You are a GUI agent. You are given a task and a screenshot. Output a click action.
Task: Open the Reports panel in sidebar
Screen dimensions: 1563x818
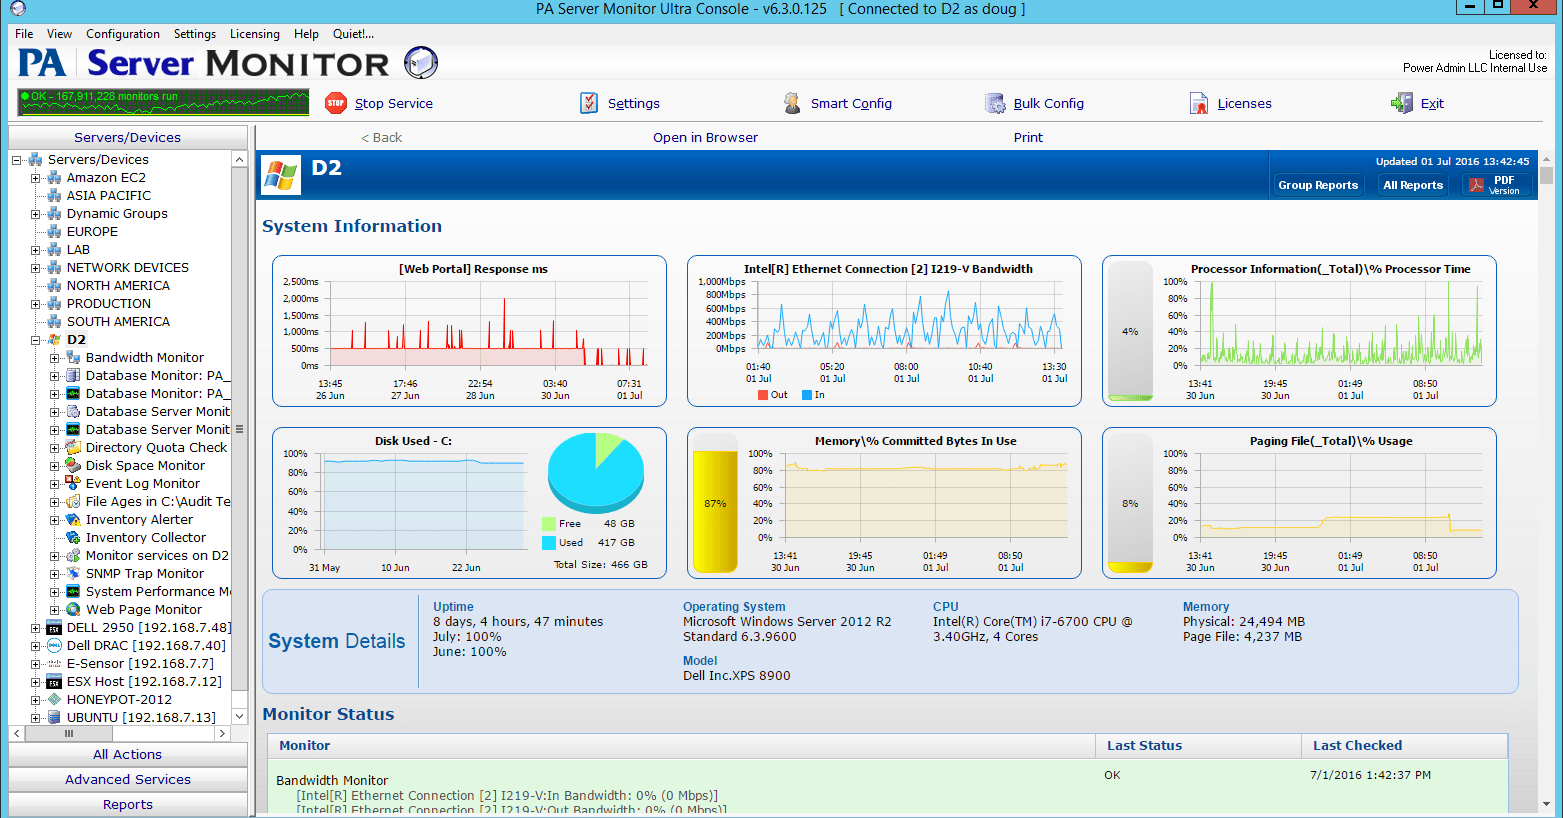pos(128,804)
